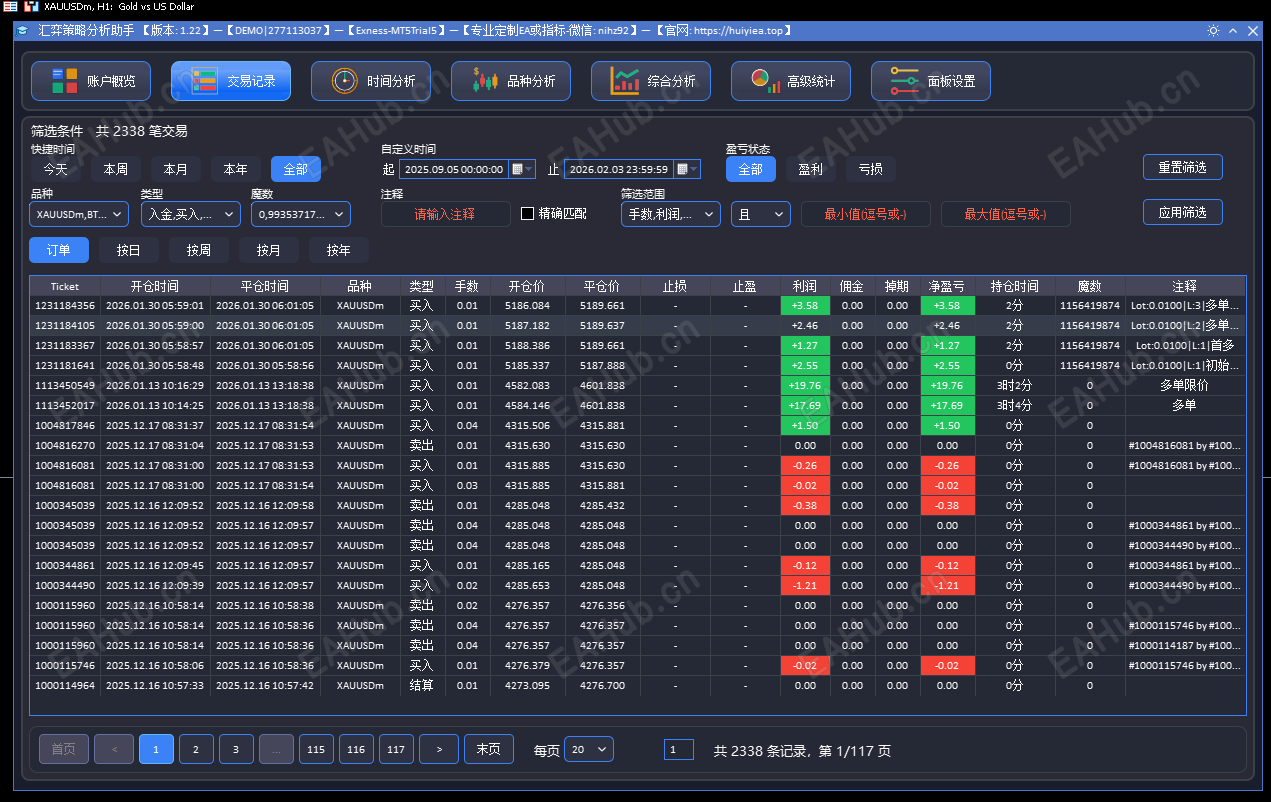Sort by the 开仓时间 column header
This screenshot has width=1271, height=802.
click(155, 286)
